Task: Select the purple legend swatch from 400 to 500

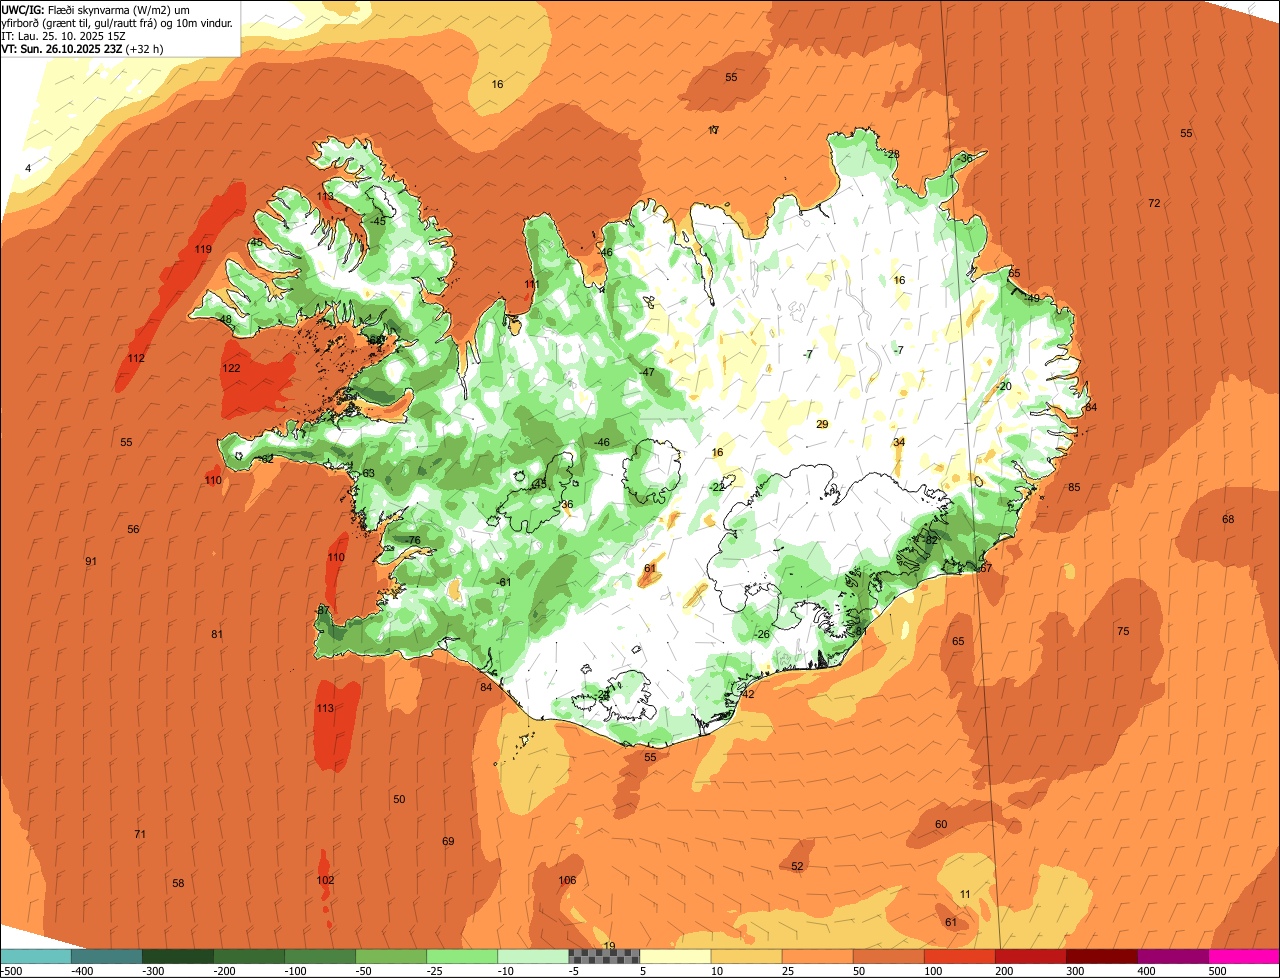Action: click(1172, 956)
